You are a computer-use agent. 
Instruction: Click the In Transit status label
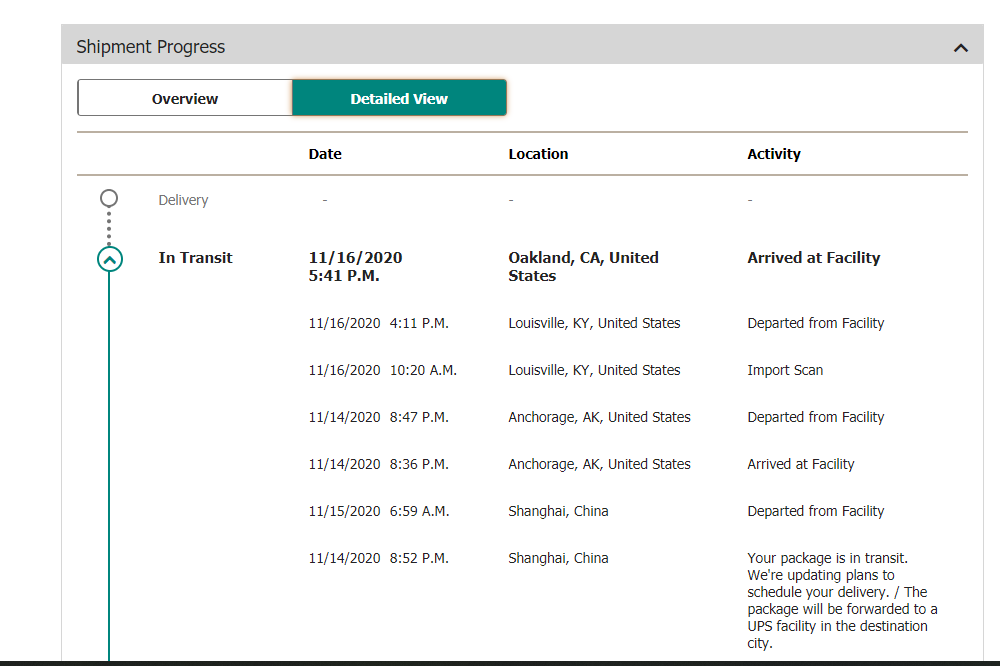pos(195,258)
